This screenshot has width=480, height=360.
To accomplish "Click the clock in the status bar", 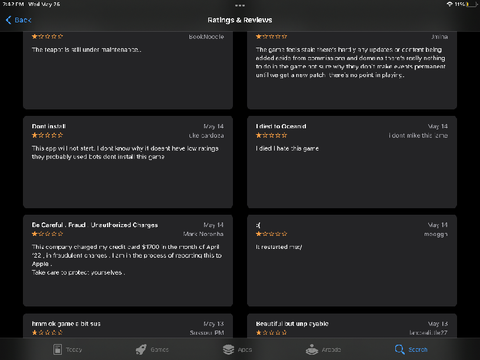I will coord(13,4).
